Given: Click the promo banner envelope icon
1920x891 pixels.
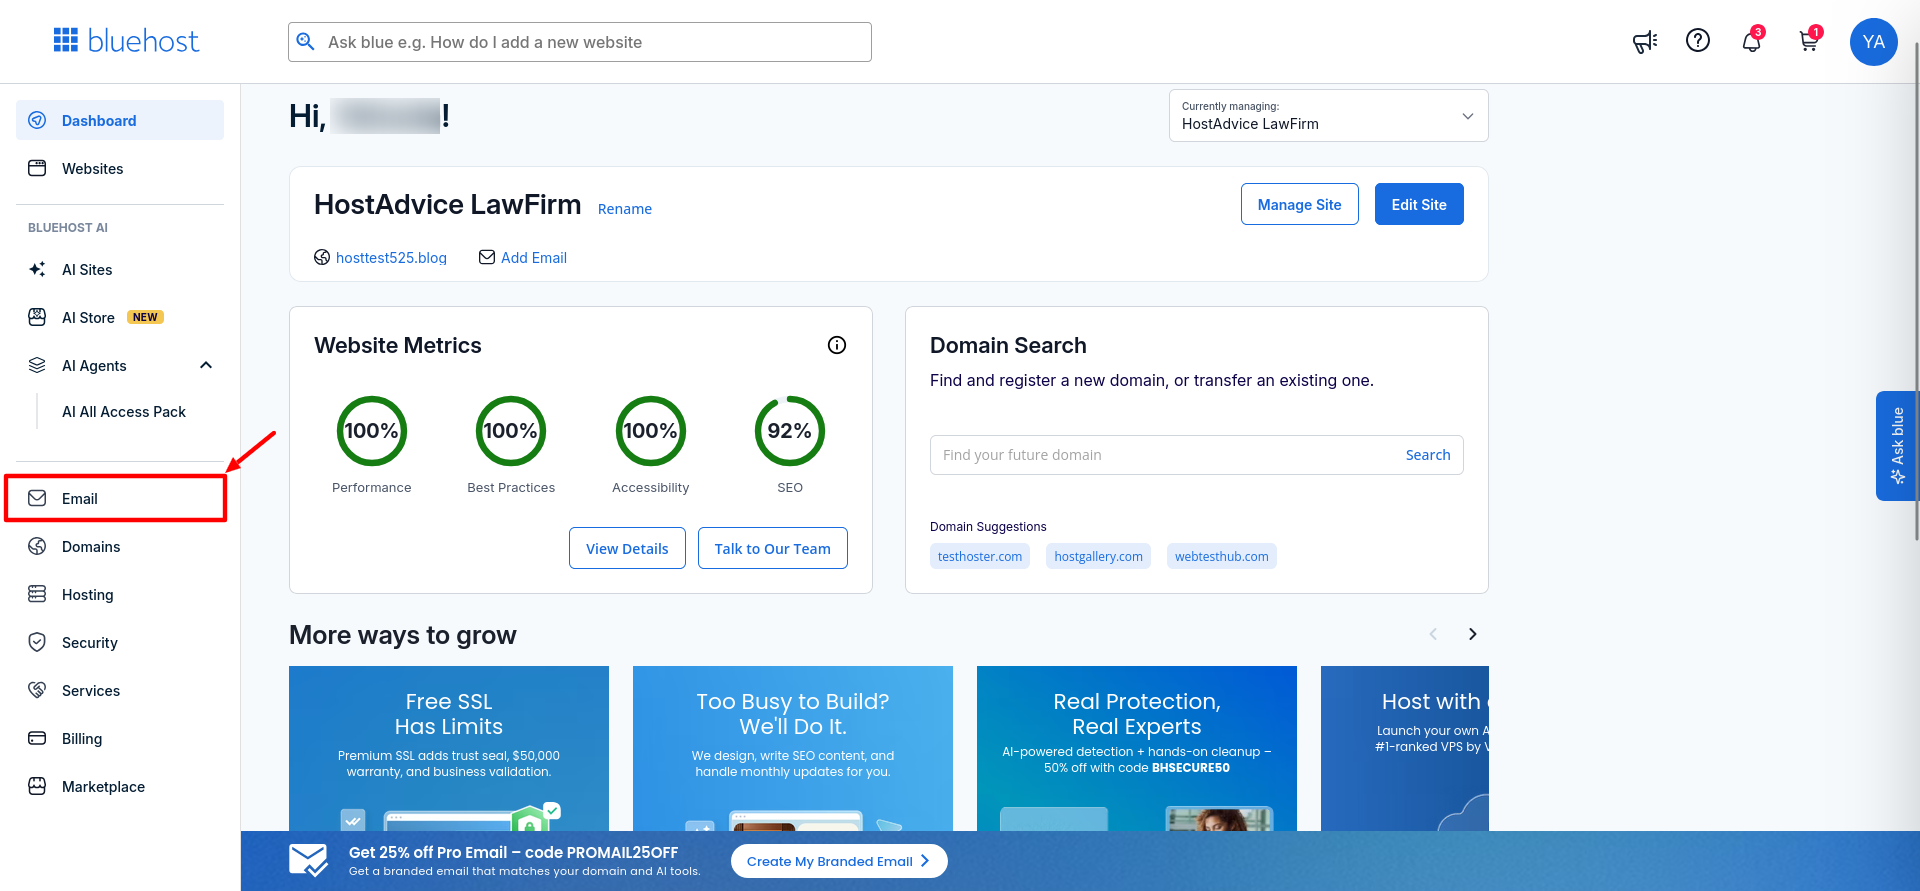Looking at the screenshot, I should coord(308,860).
